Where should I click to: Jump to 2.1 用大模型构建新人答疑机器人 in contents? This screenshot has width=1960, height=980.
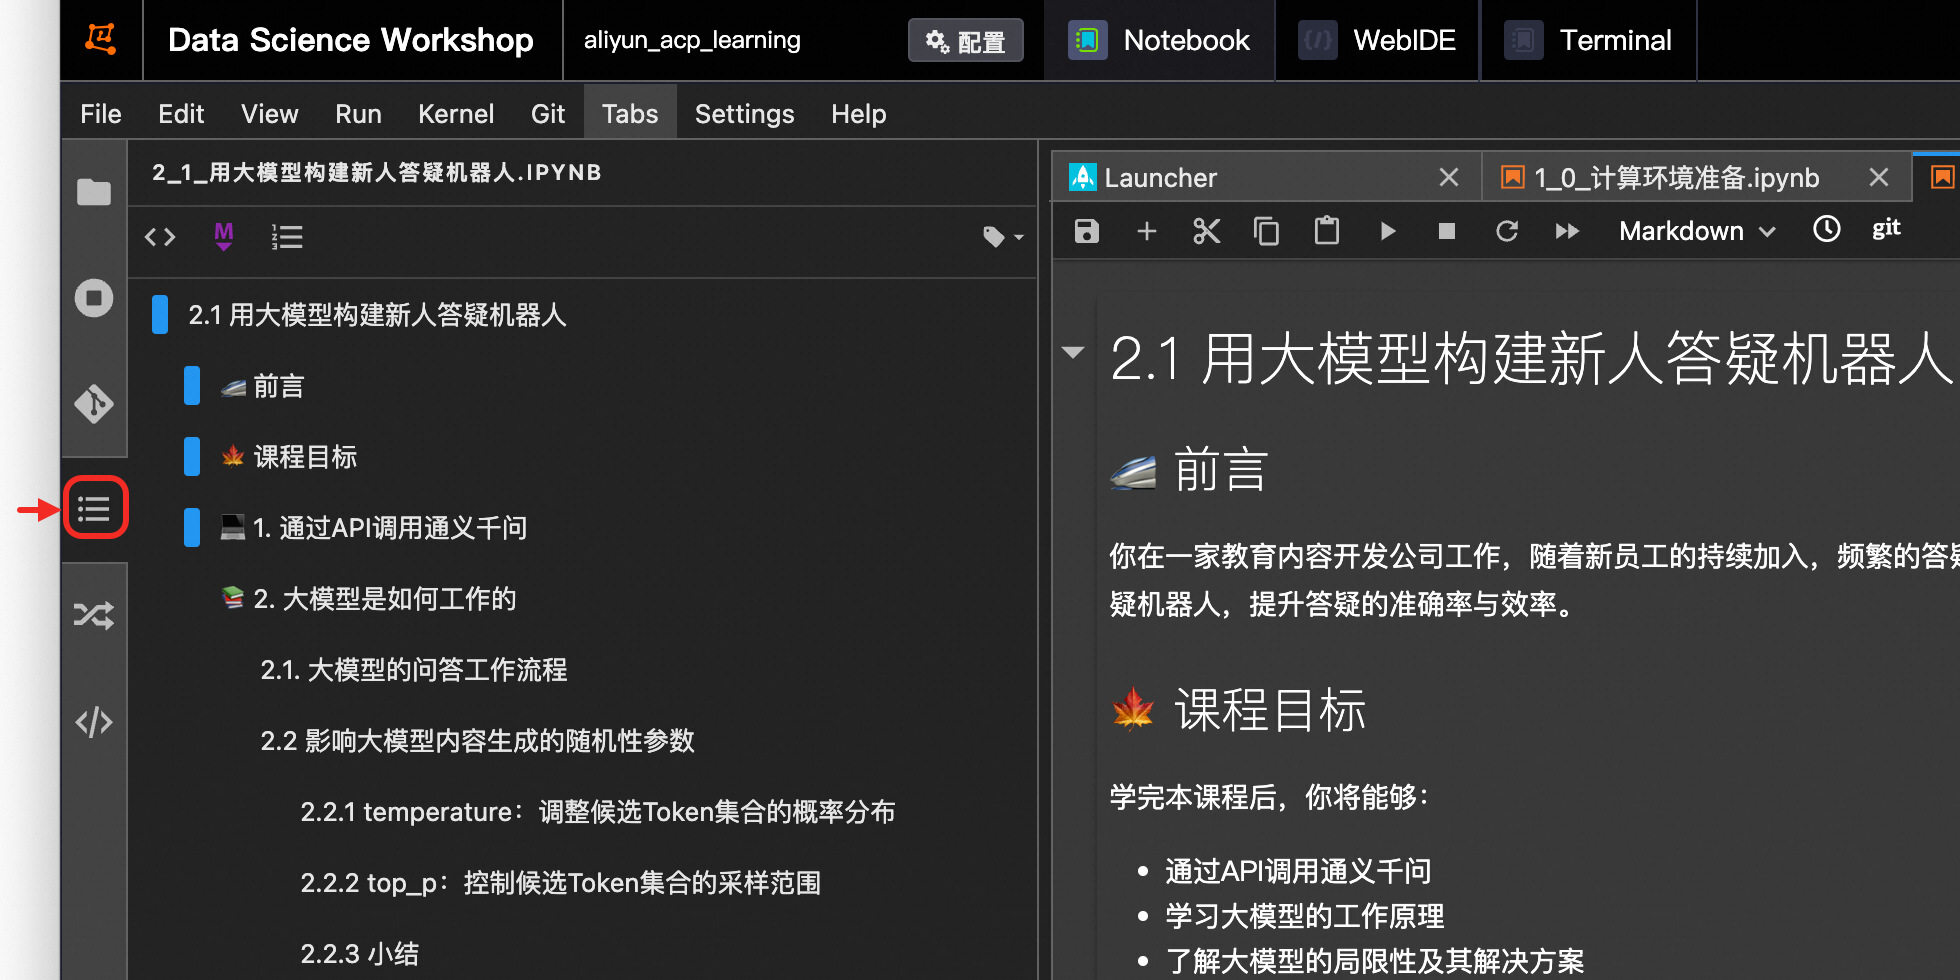point(377,315)
